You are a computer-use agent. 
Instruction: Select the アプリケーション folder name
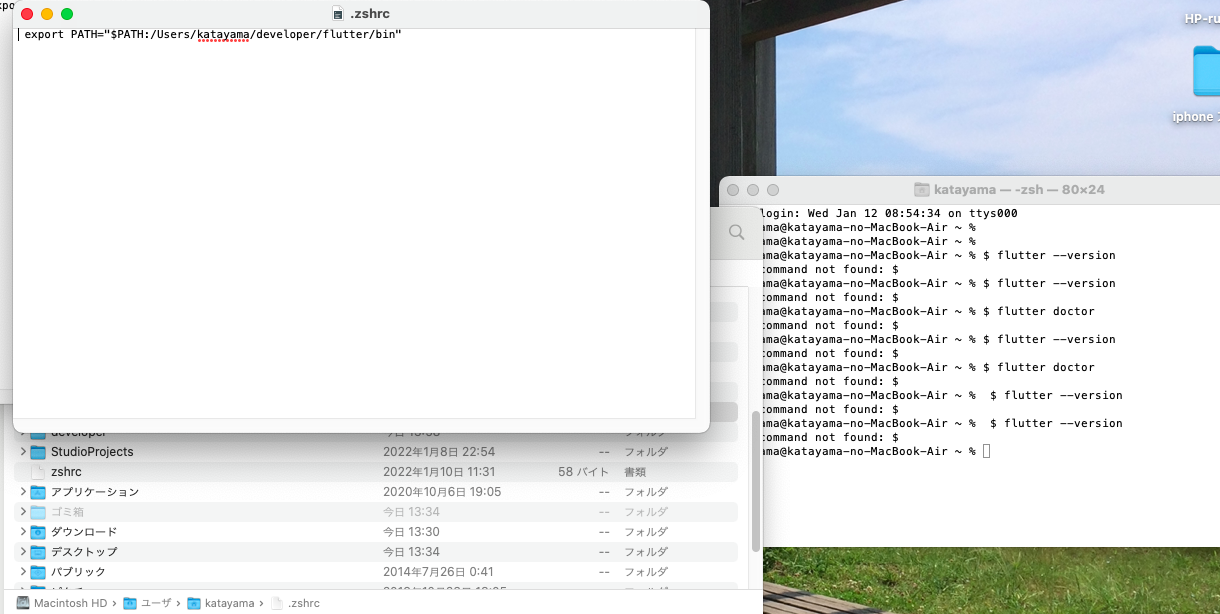tap(95, 492)
